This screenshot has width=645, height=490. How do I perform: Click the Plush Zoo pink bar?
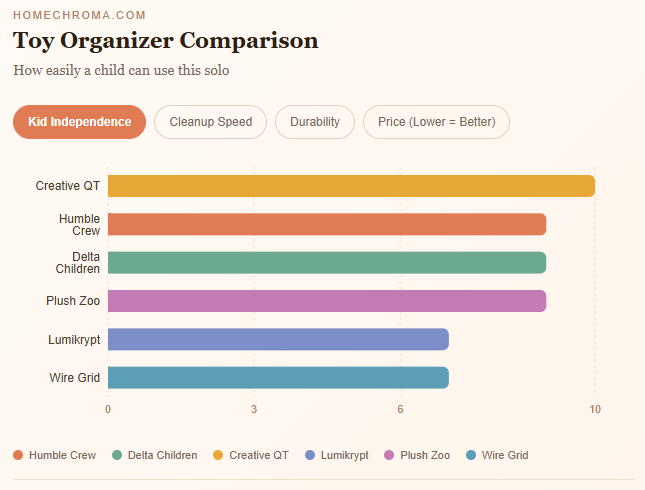pyautogui.click(x=326, y=300)
